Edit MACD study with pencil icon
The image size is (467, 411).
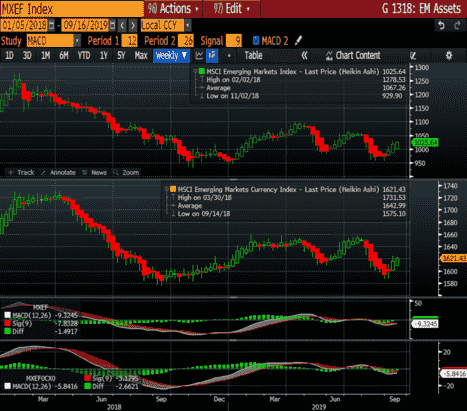coord(298,41)
